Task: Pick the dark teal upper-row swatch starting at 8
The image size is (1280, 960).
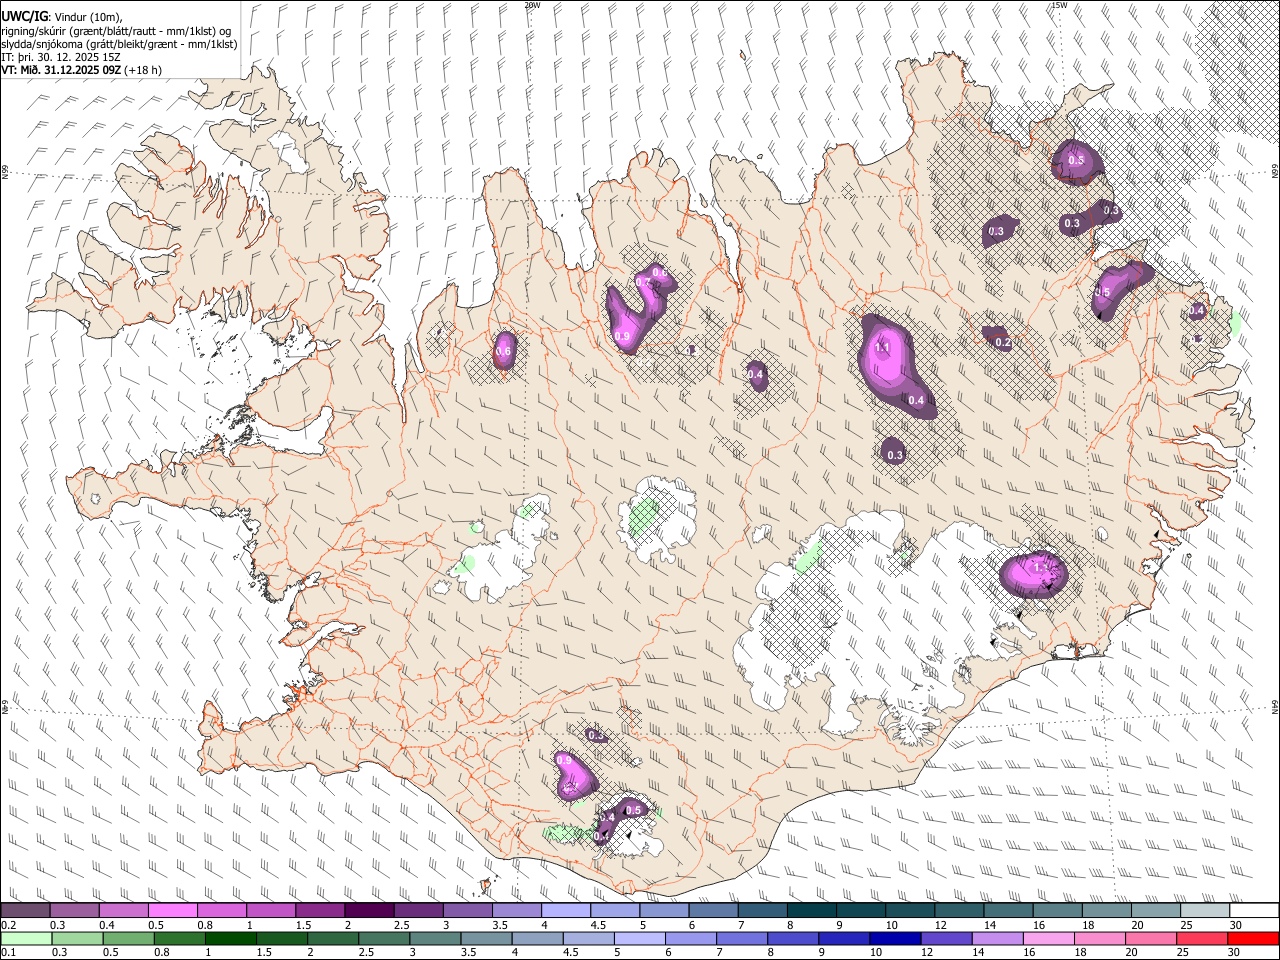Action: click(811, 911)
